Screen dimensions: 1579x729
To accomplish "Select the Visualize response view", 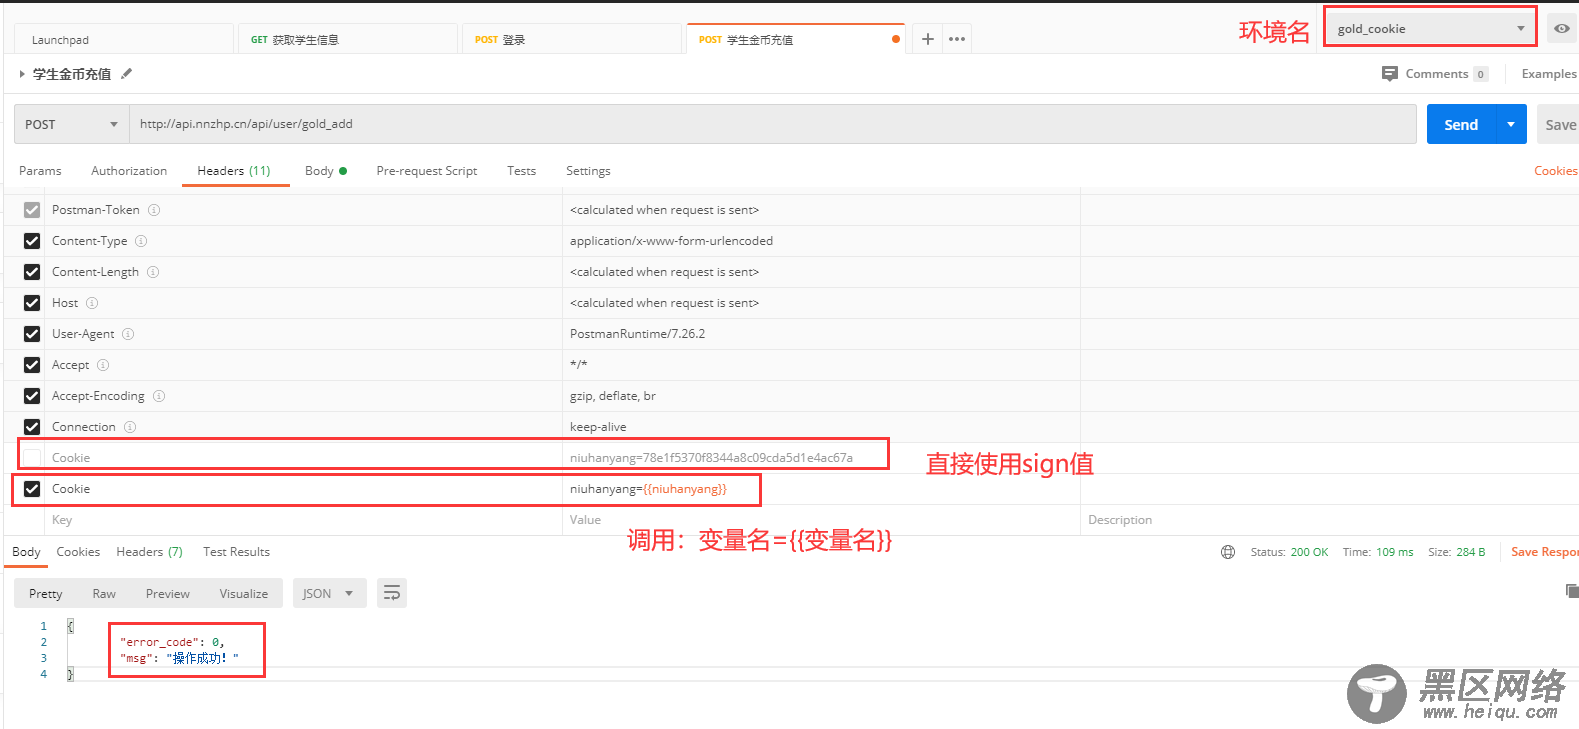I will tap(244, 593).
